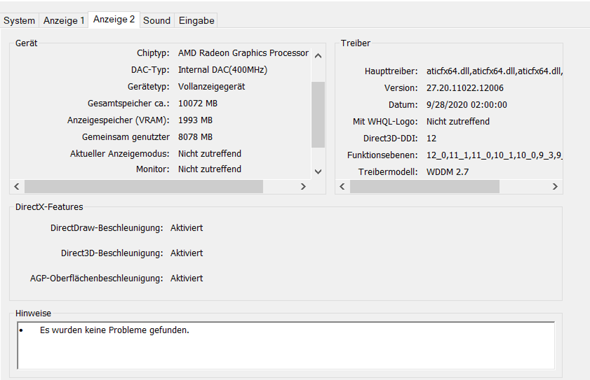Click the 'Chiptyp:' label
The image size is (590, 380).
pyautogui.click(x=153, y=53)
